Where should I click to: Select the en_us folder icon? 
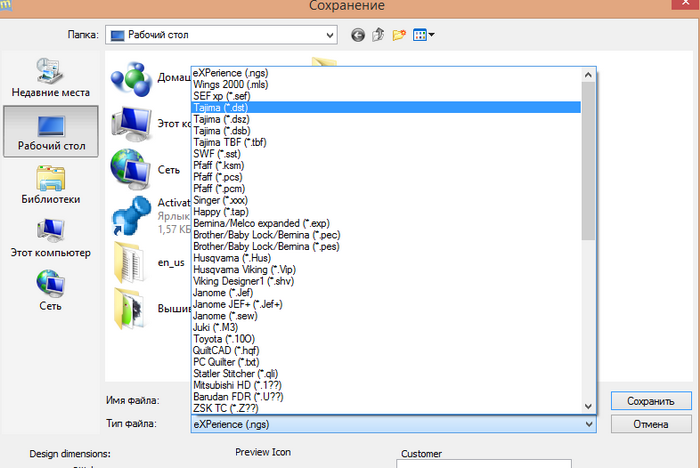tap(130, 263)
